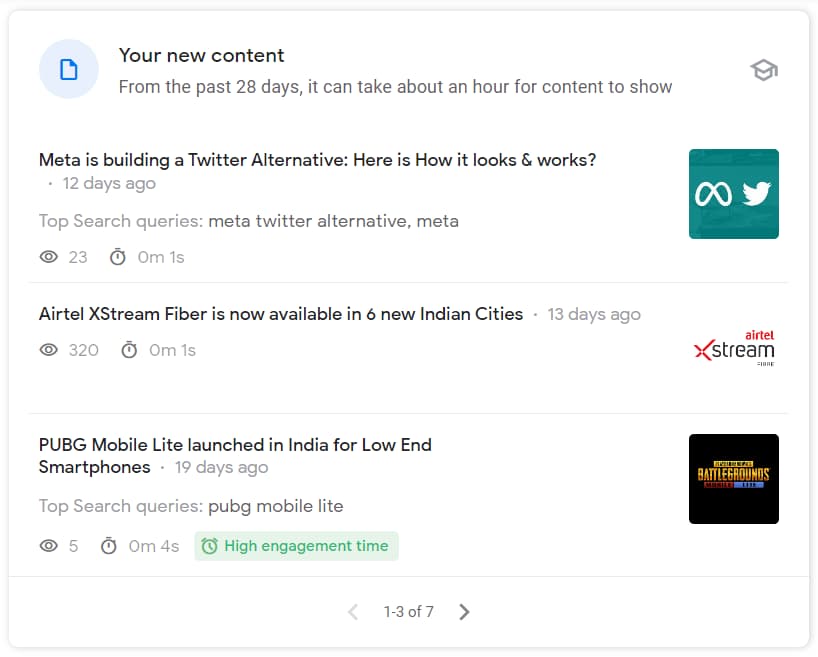
Task: Open Airtel XStream Fiber article title
Action: (281, 314)
